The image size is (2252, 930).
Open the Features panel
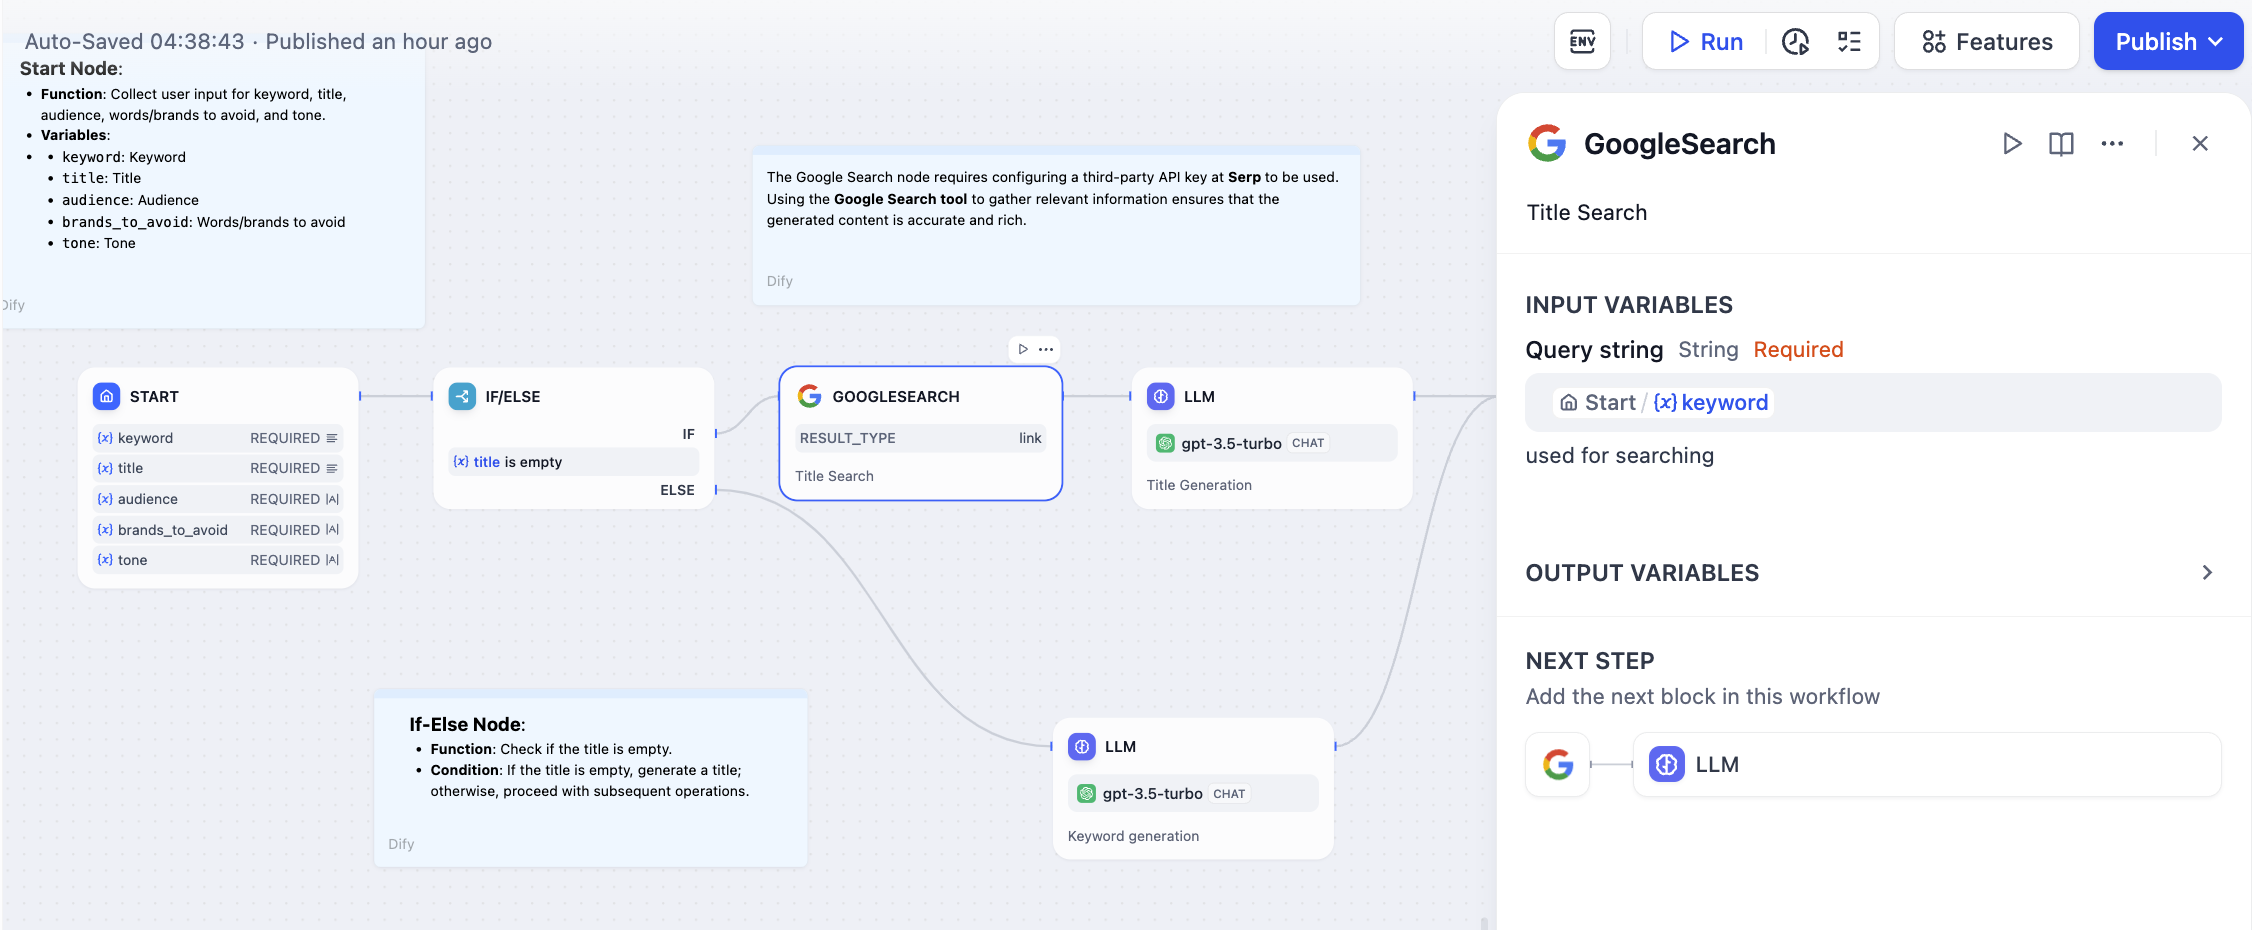point(1986,42)
